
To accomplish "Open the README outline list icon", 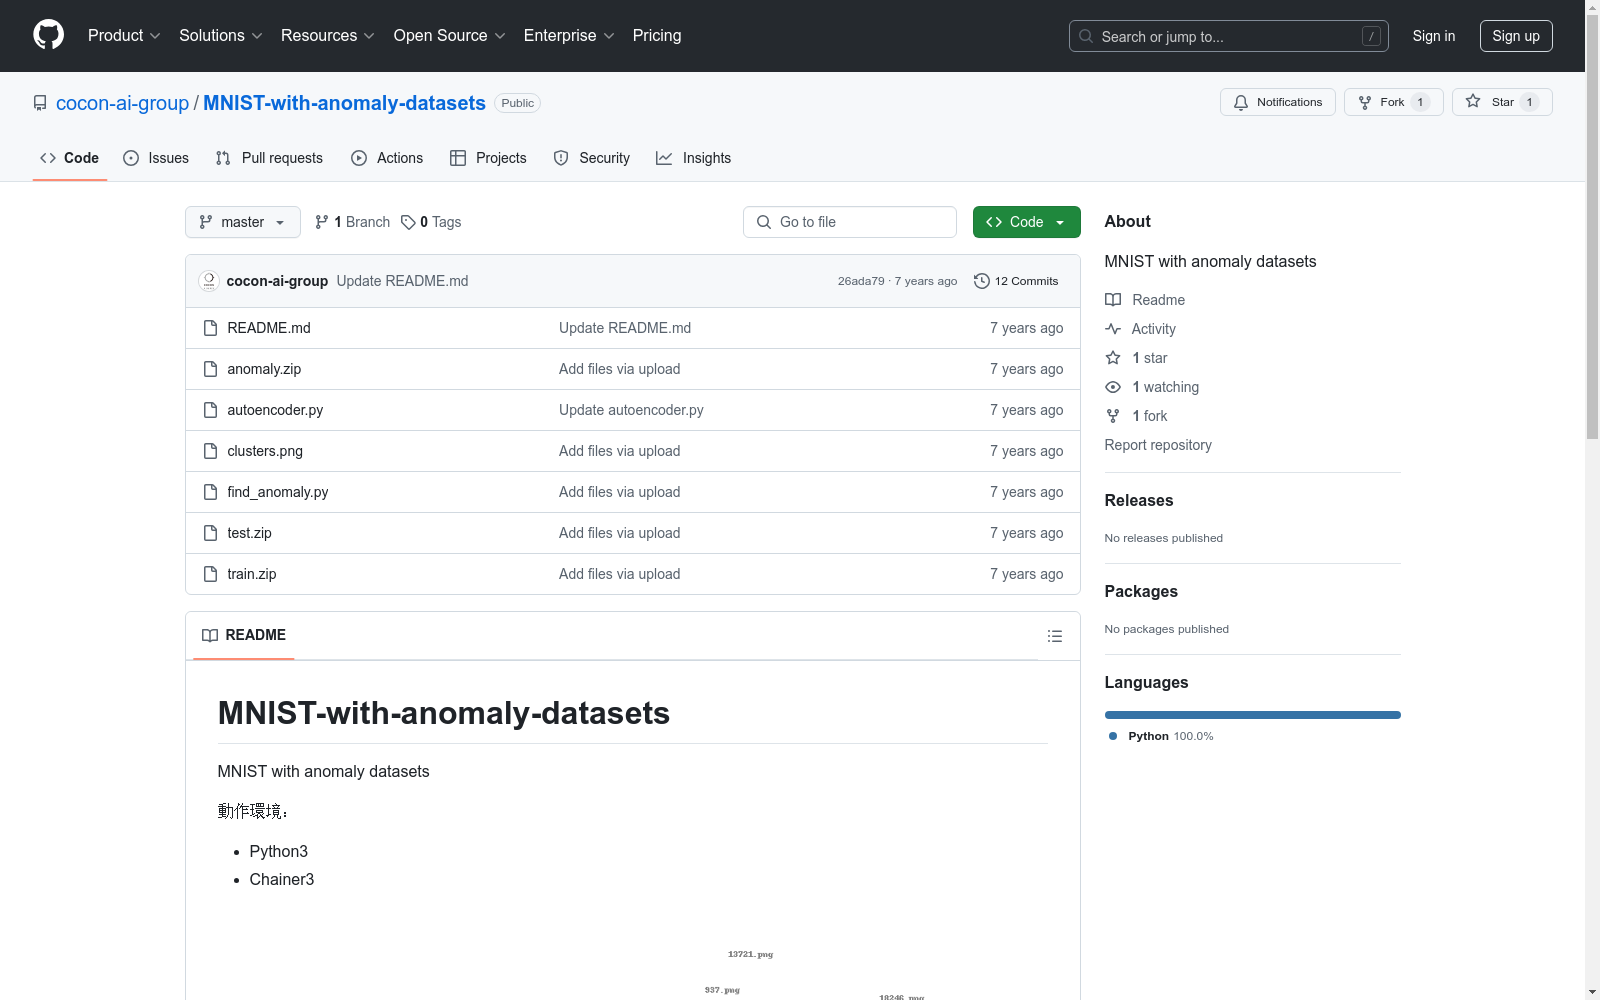I will point(1055,636).
